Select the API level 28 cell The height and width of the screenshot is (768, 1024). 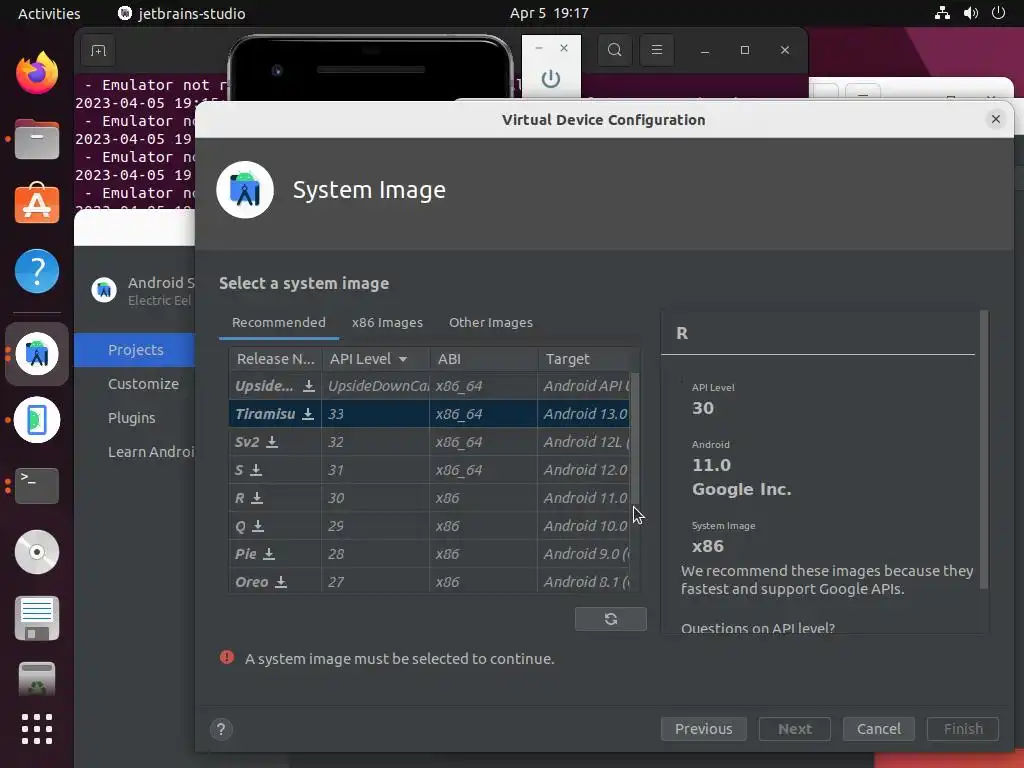click(376, 554)
